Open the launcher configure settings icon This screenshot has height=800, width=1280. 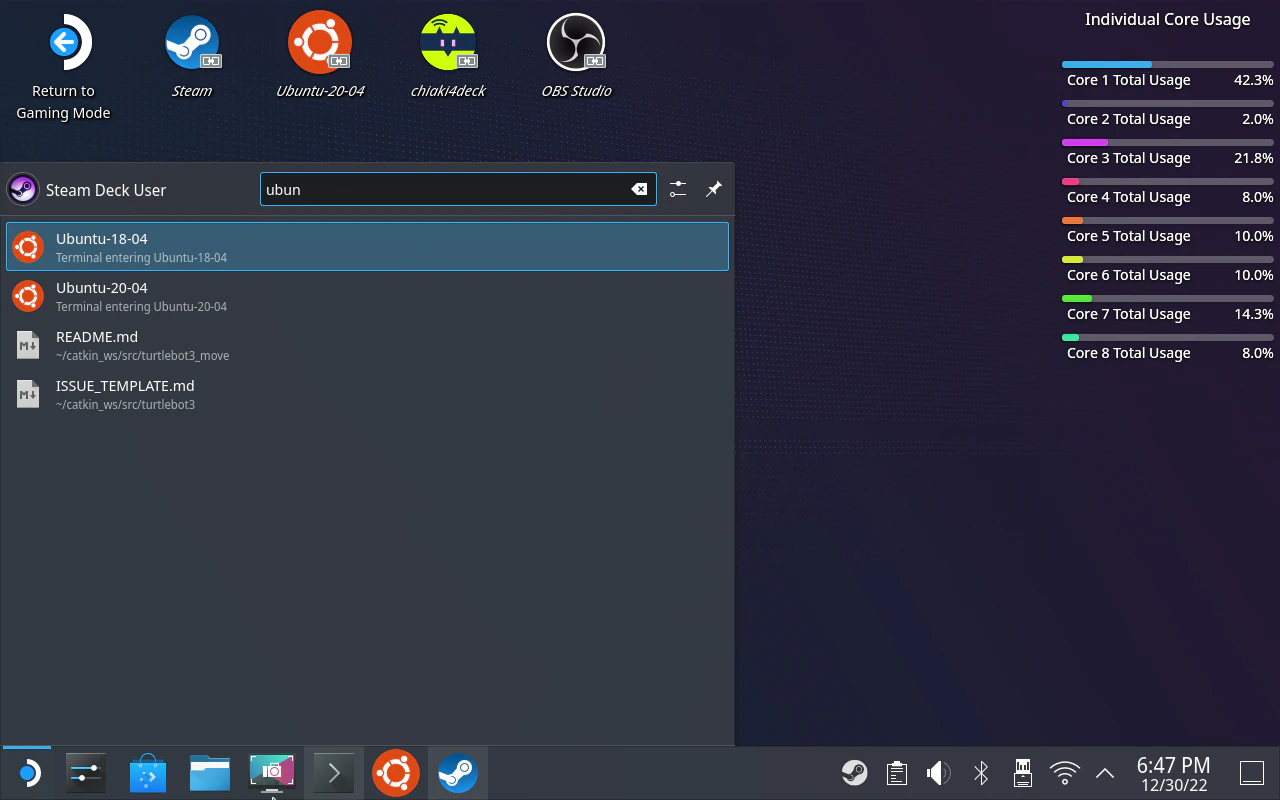(678, 189)
